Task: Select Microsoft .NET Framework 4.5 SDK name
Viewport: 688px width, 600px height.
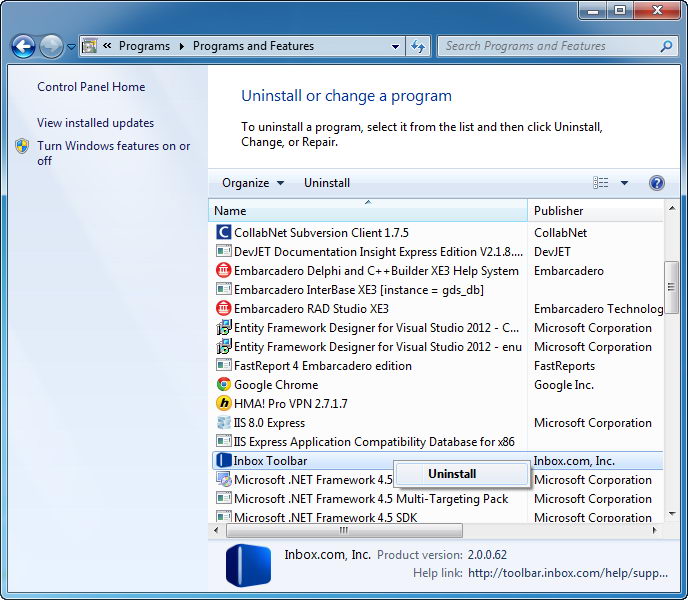Action: pyautogui.click(x=325, y=517)
